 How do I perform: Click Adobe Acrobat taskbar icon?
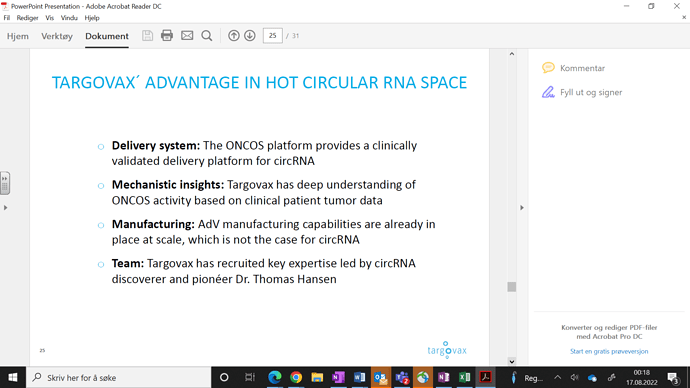486,377
